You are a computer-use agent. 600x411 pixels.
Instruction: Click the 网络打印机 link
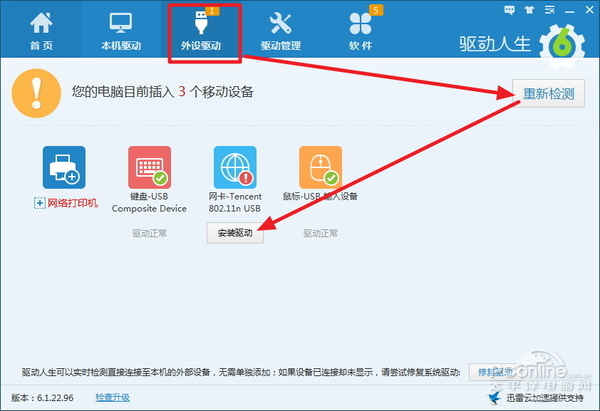click(x=72, y=203)
